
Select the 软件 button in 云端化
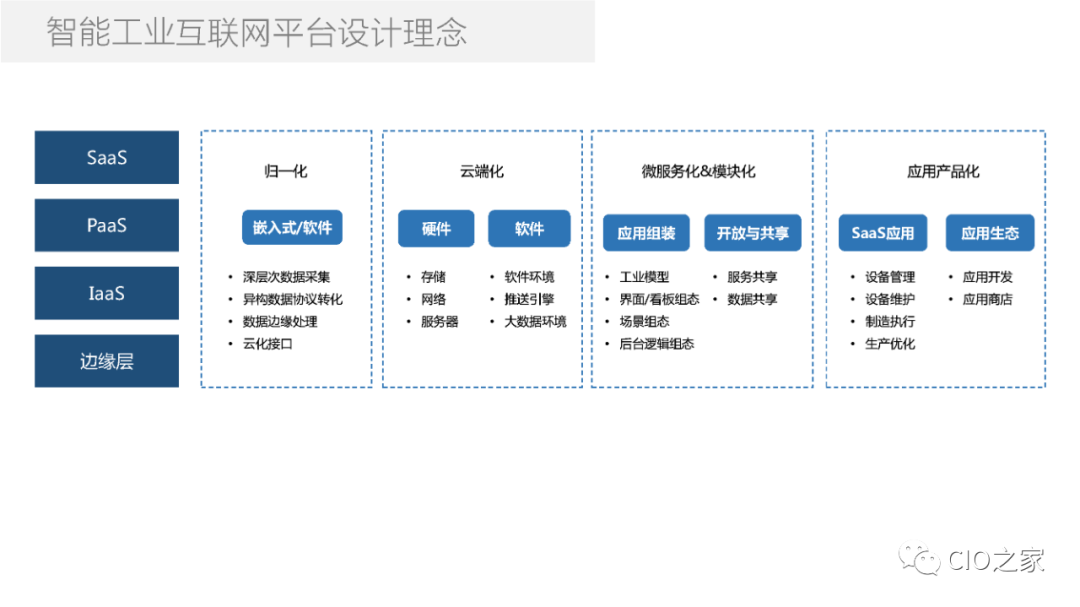tap(529, 228)
